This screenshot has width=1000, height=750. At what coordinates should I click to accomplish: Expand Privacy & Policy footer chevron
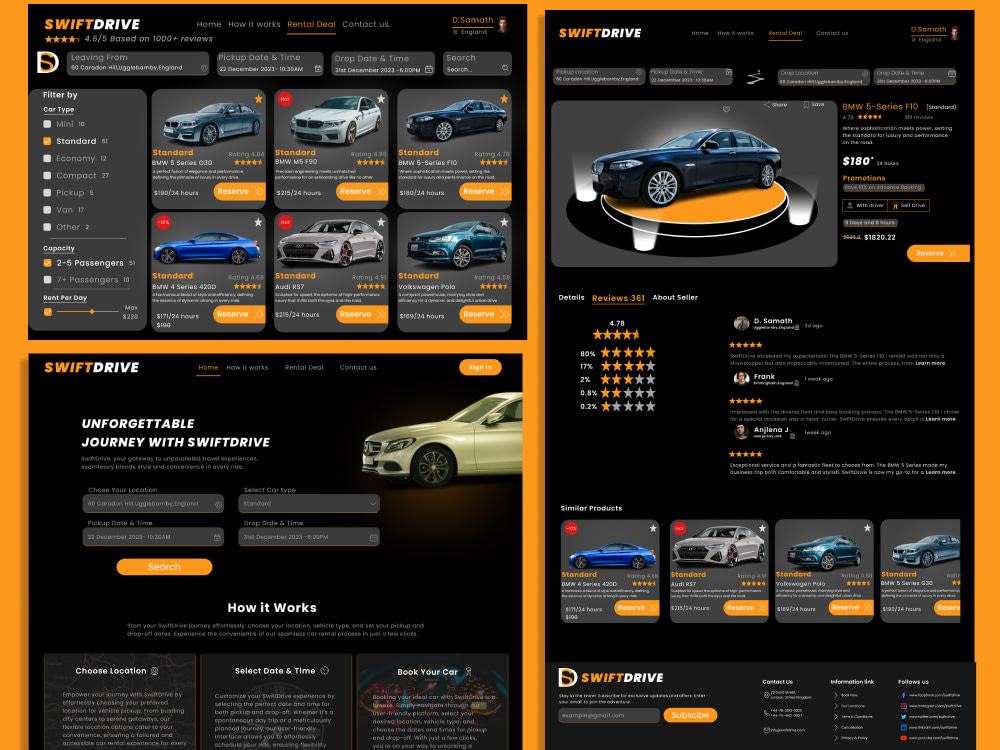click(835, 738)
